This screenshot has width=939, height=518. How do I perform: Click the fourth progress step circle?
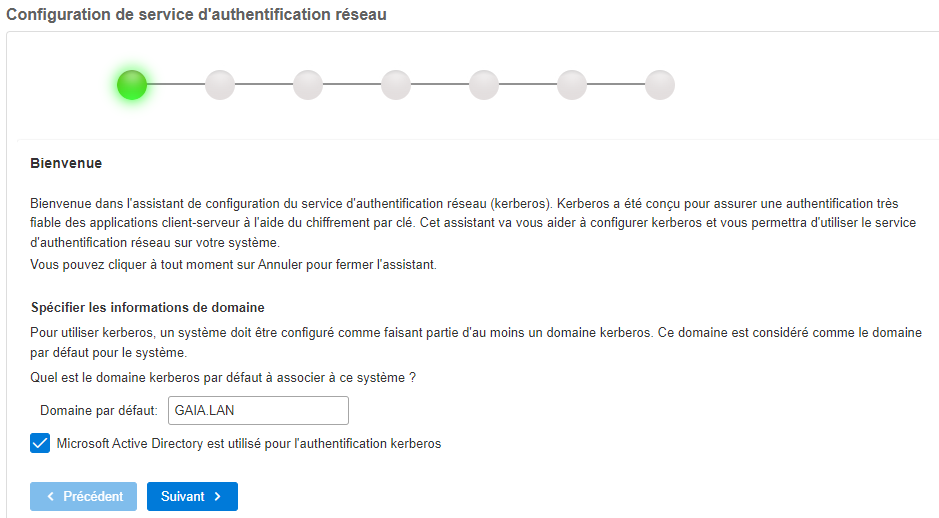click(396, 84)
